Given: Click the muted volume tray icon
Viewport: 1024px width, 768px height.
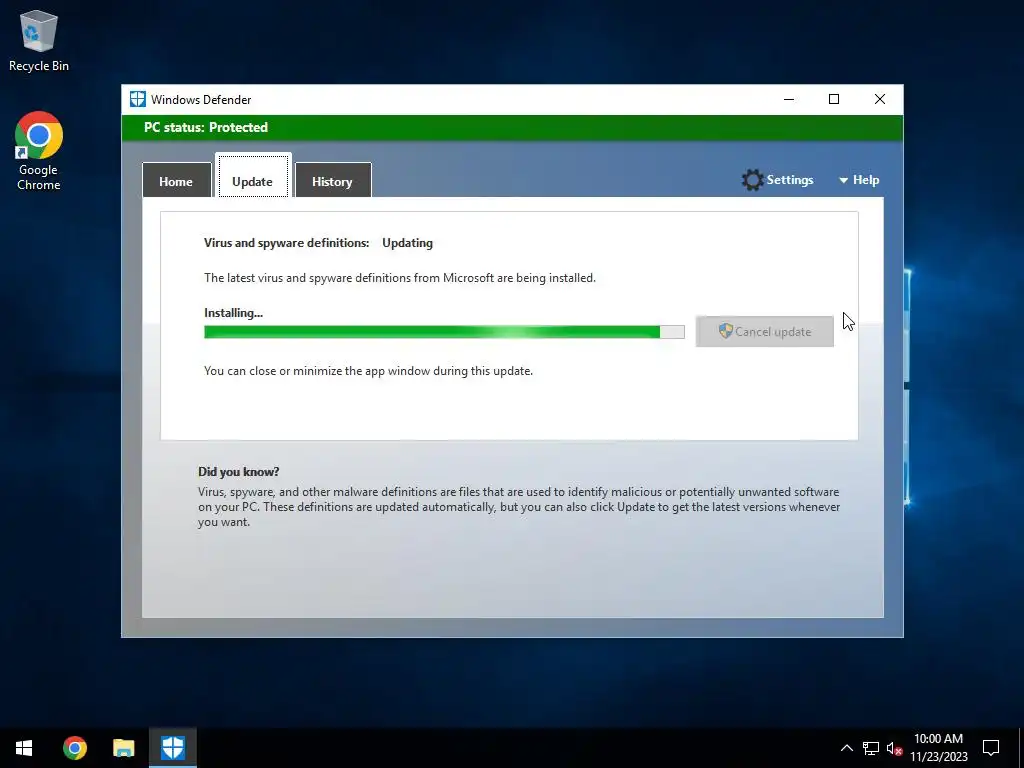Looking at the screenshot, I should point(894,748).
